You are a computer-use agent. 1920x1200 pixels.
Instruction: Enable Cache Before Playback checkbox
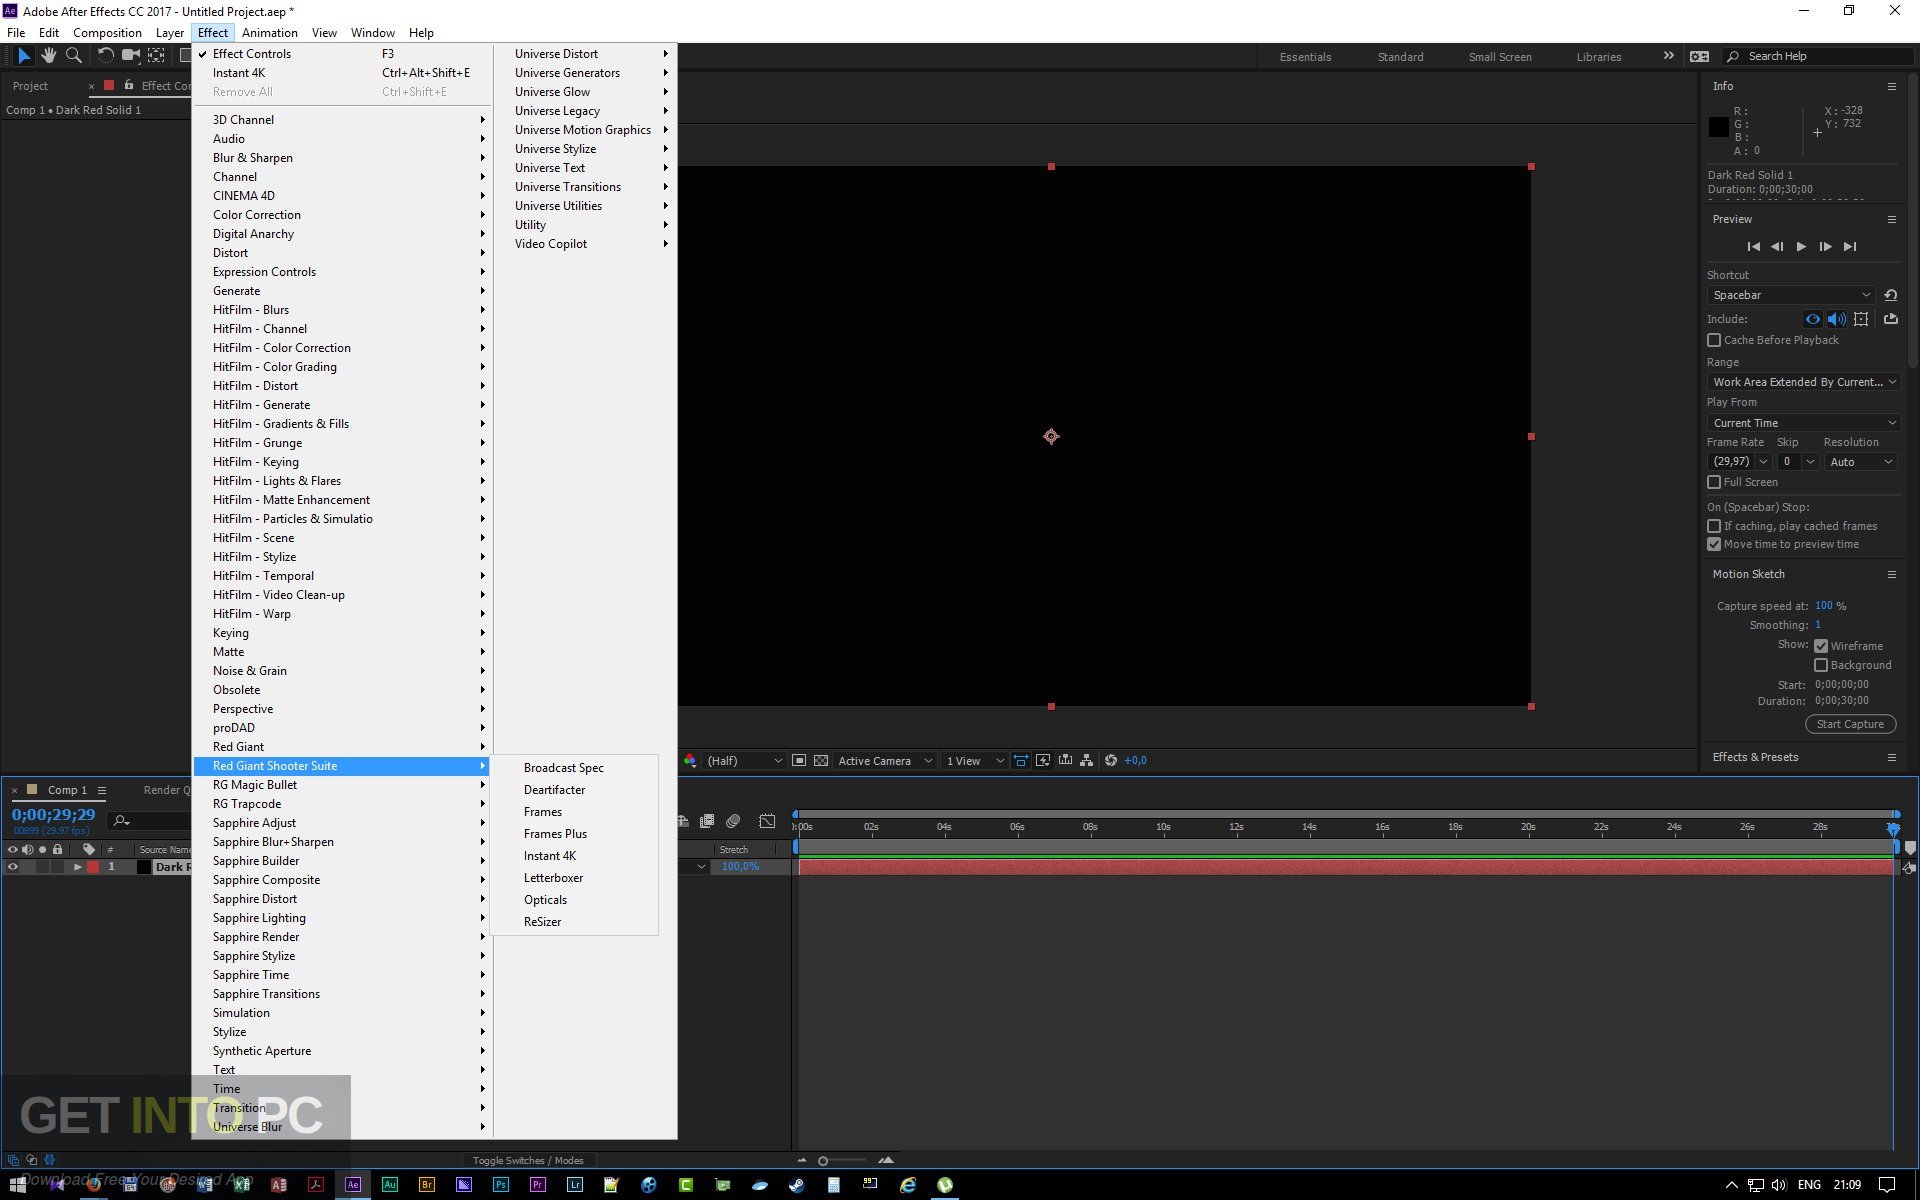coord(1714,341)
